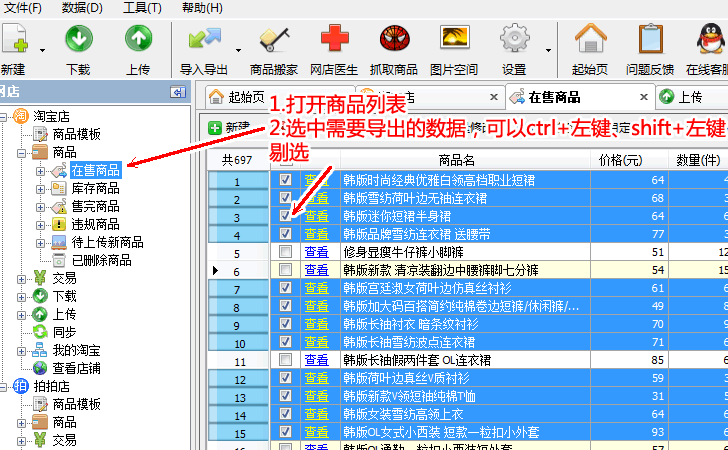Uncheck the checkbox in row 2
Image resolution: width=728 pixels, height=450 pixels.
click(x=285, y=197)
